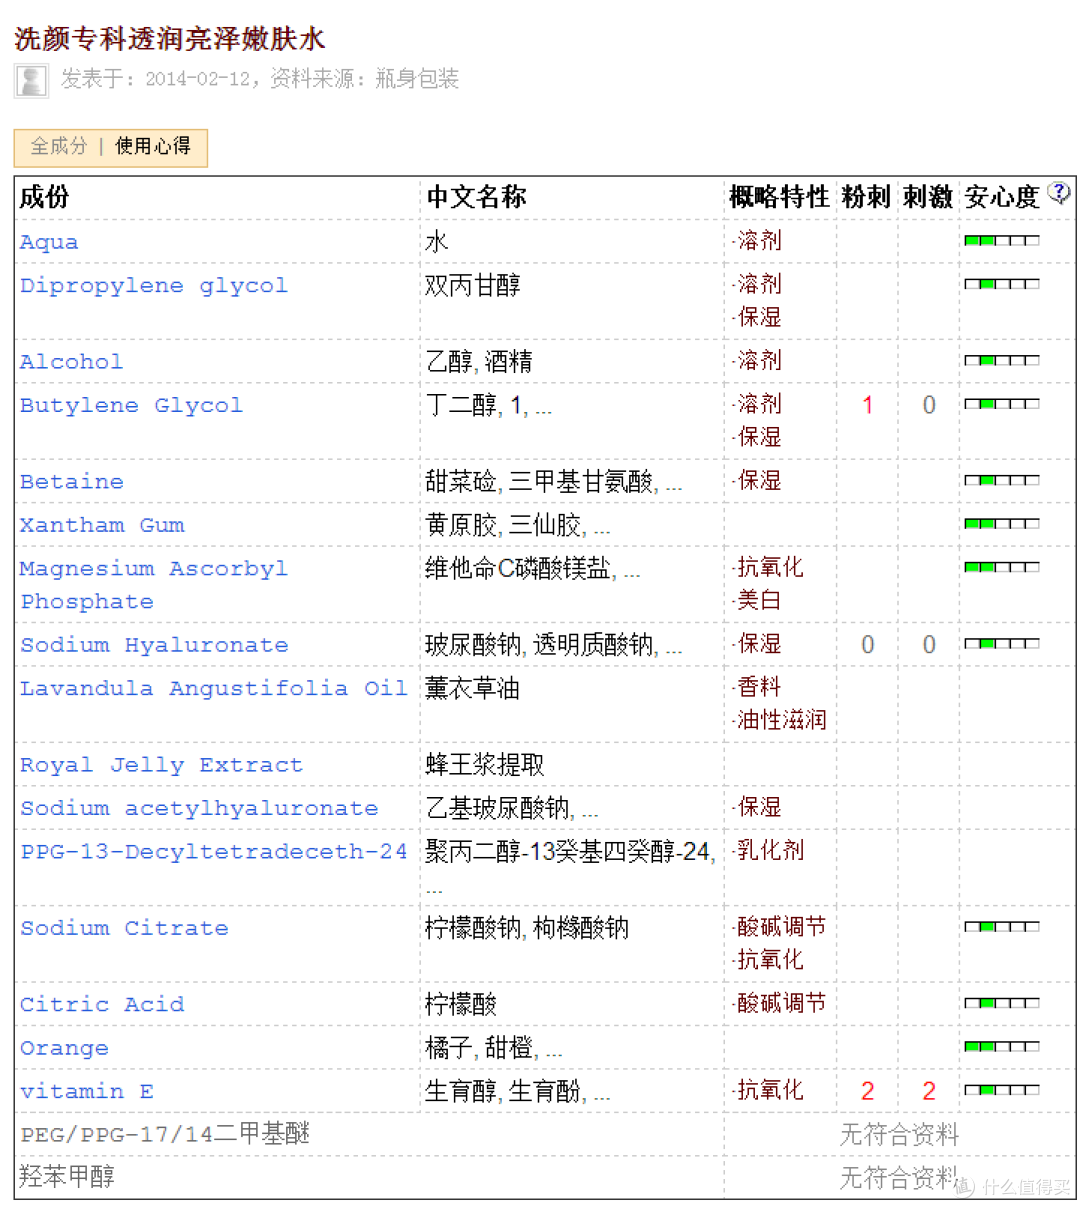Viewport: 1080px width, 1209px height.
Task: Click the 柠檬酸钠, 枸橼酸钠 cell
Action: click(x=527, y=928)
